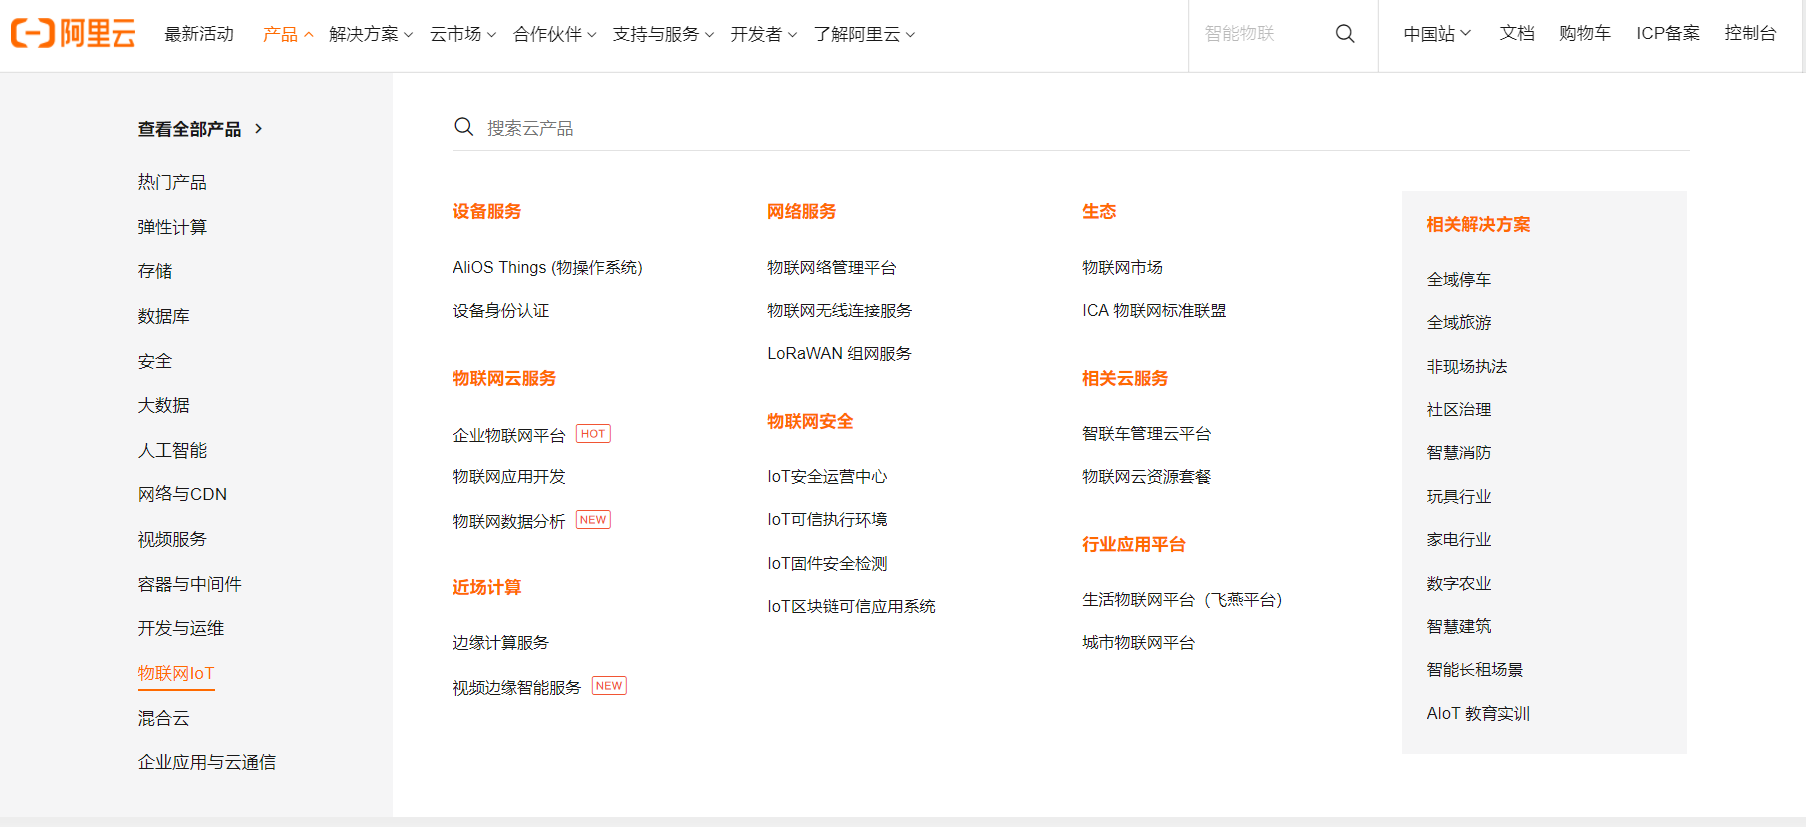Select 网络与CDN category in sidebar

pyautogui.click(x=182, y=494)
